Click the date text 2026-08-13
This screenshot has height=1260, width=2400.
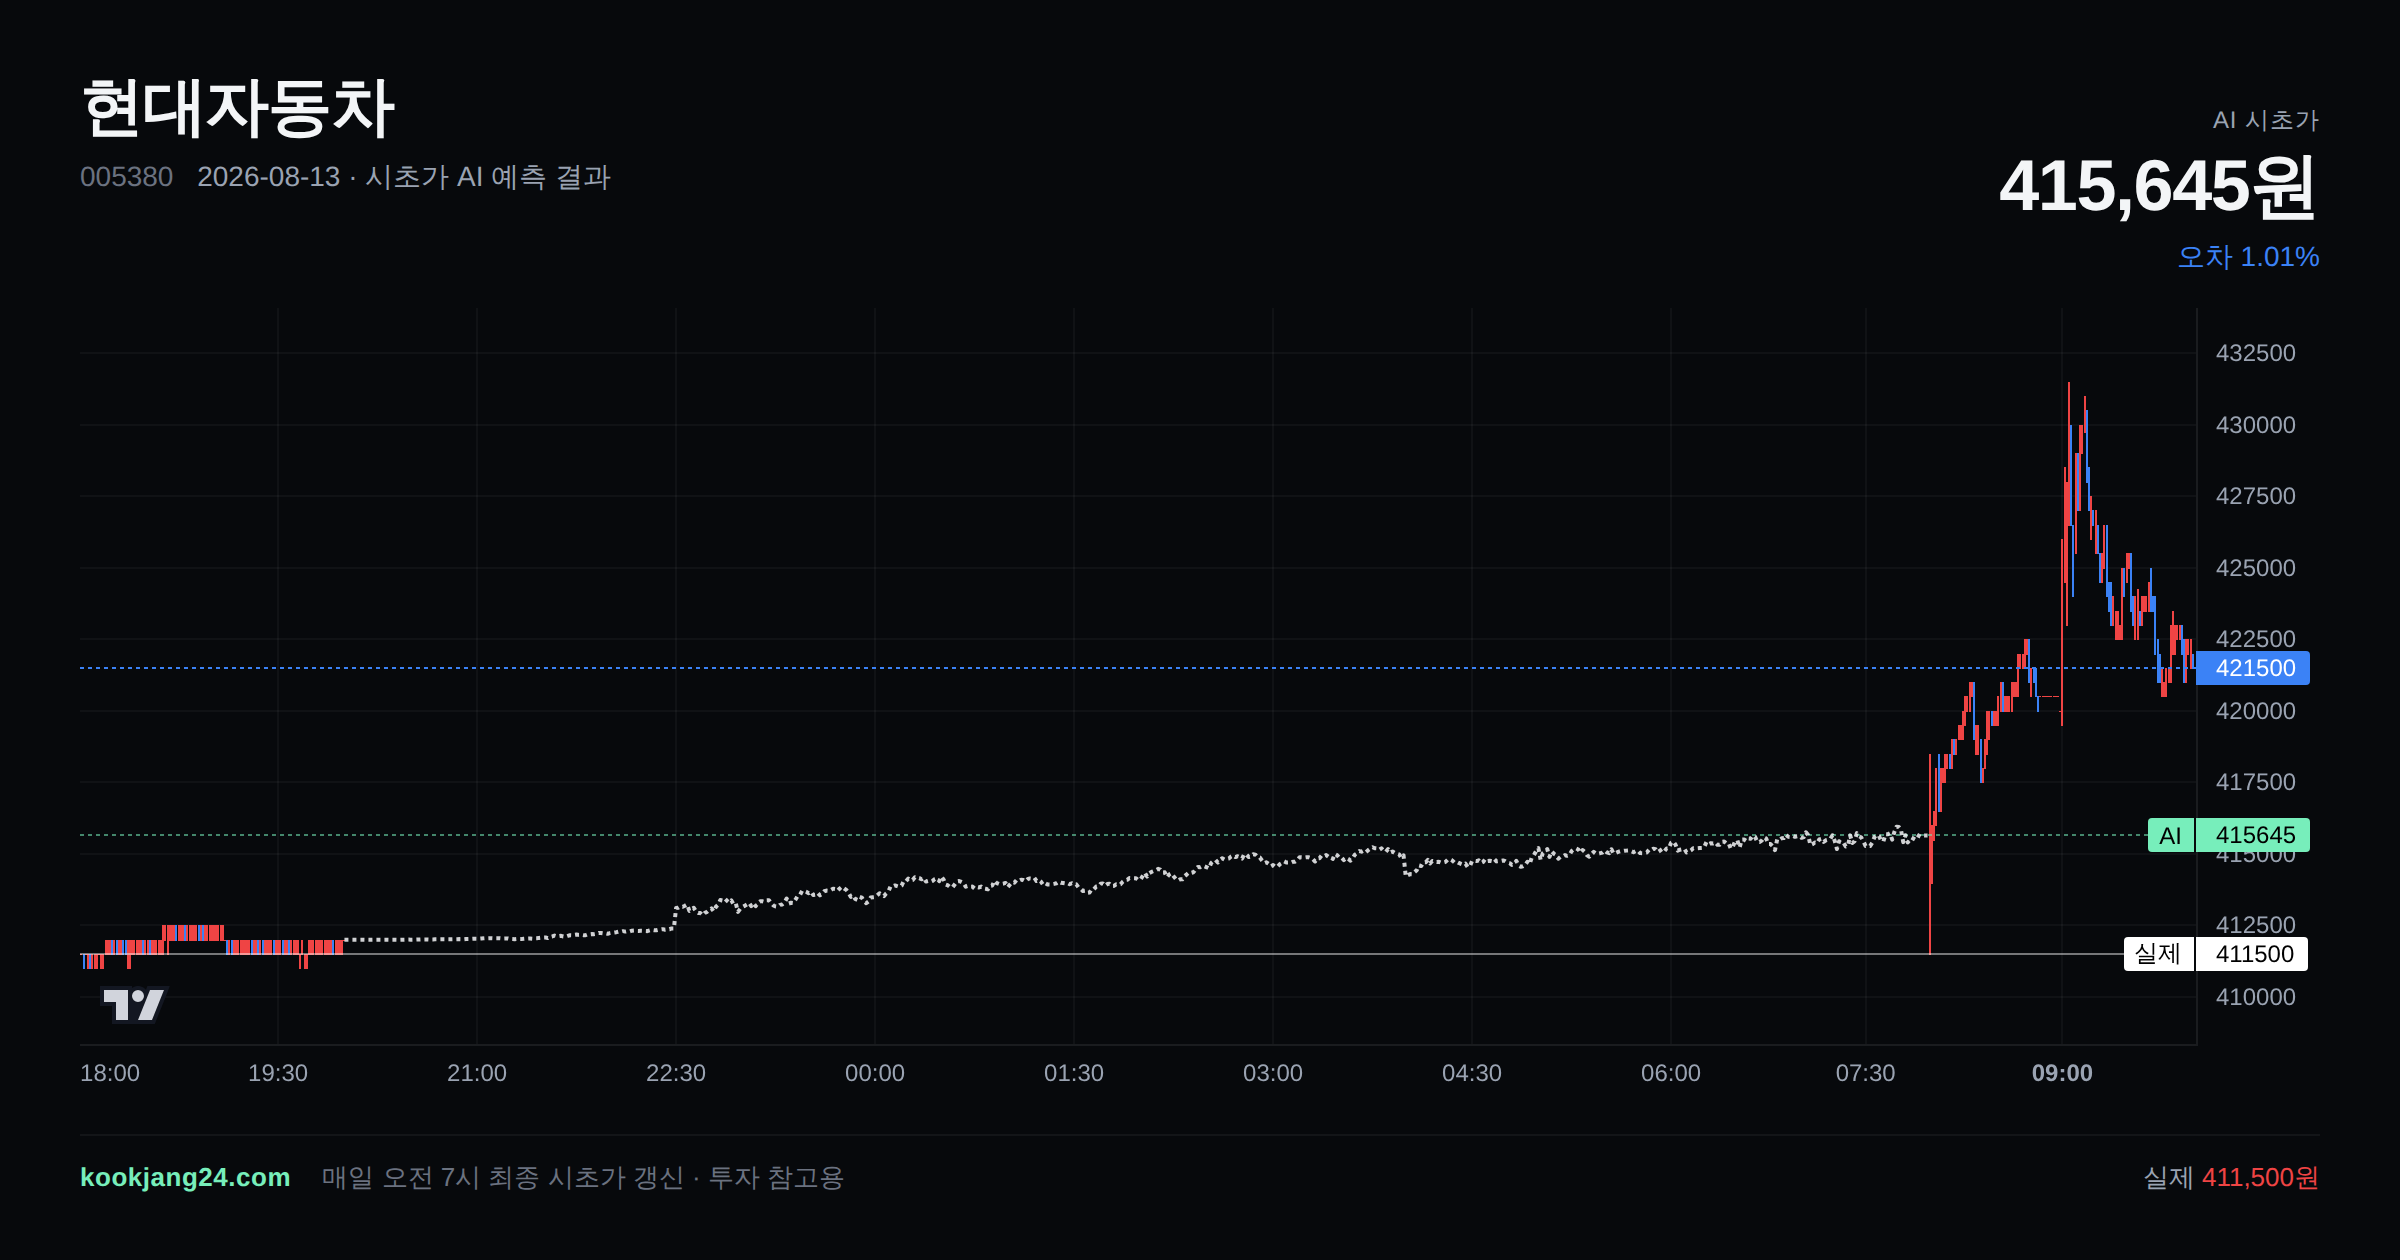[x=268, y=177]
